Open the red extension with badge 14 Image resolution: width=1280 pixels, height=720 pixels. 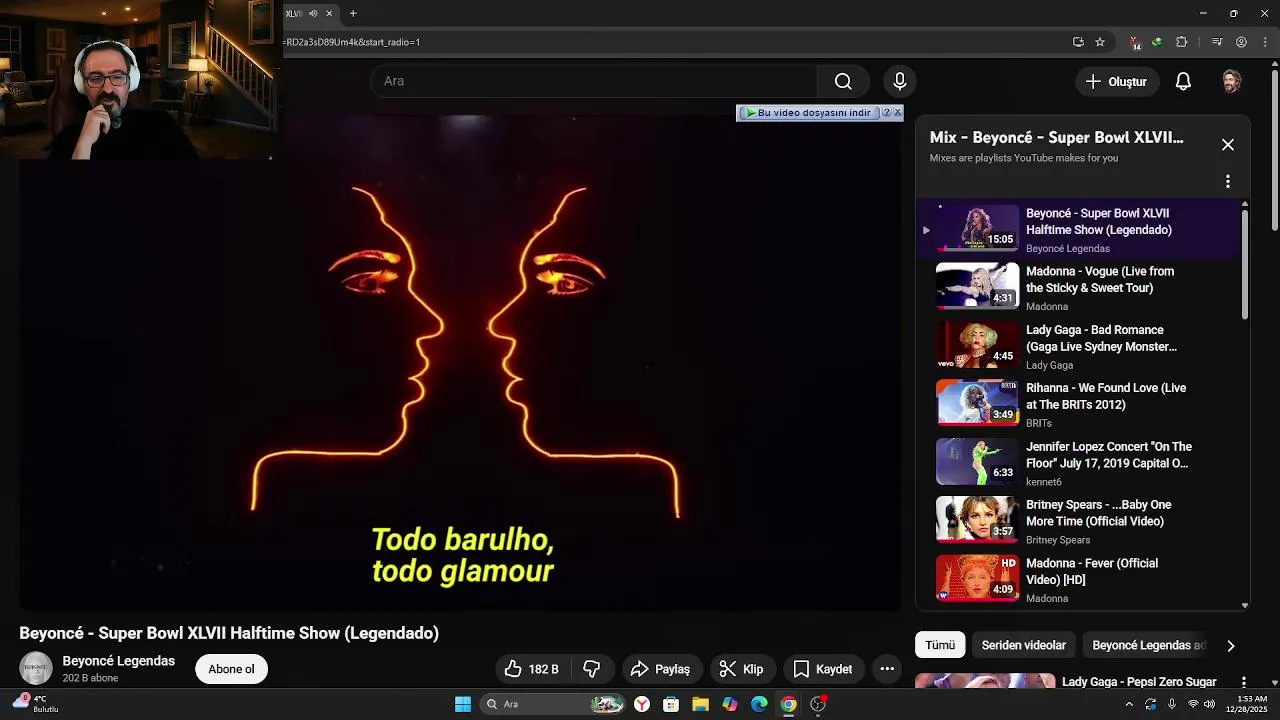click(x=1134, y=42)
